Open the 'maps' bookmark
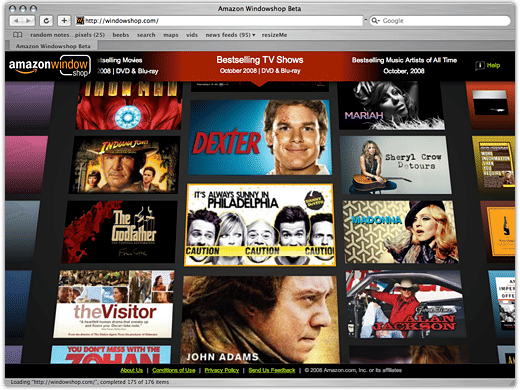Viewport: 520px width, 390px height. tap(171, 35)
